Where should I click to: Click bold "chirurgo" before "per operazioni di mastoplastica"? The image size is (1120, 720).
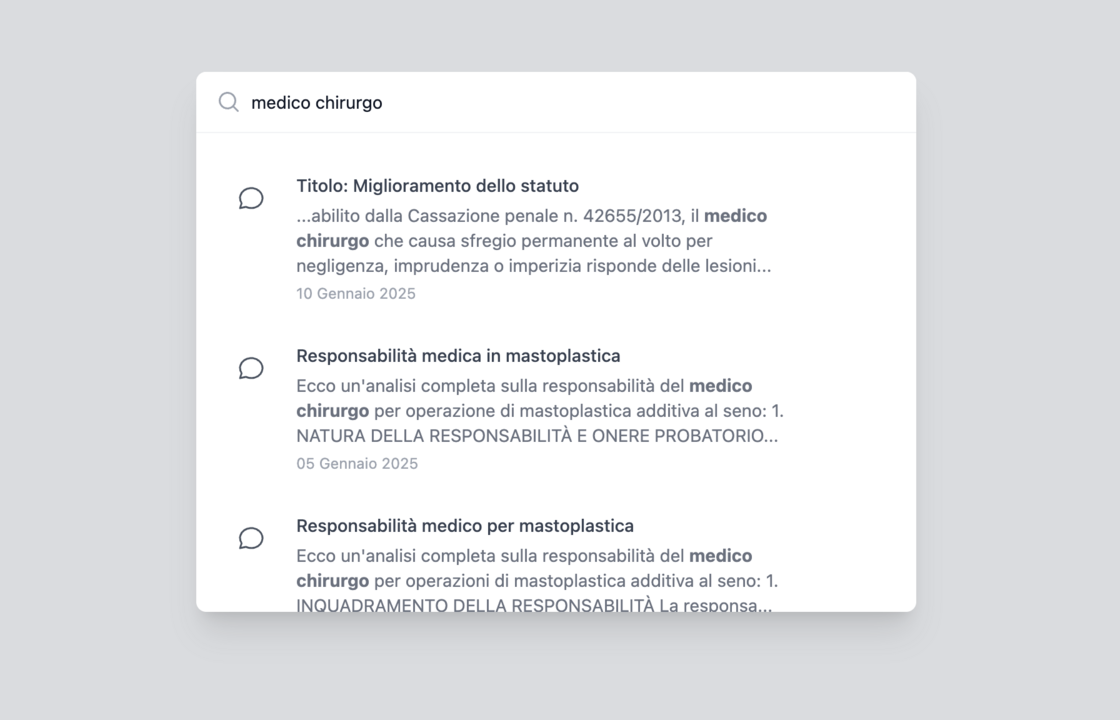tap(333, 581)
